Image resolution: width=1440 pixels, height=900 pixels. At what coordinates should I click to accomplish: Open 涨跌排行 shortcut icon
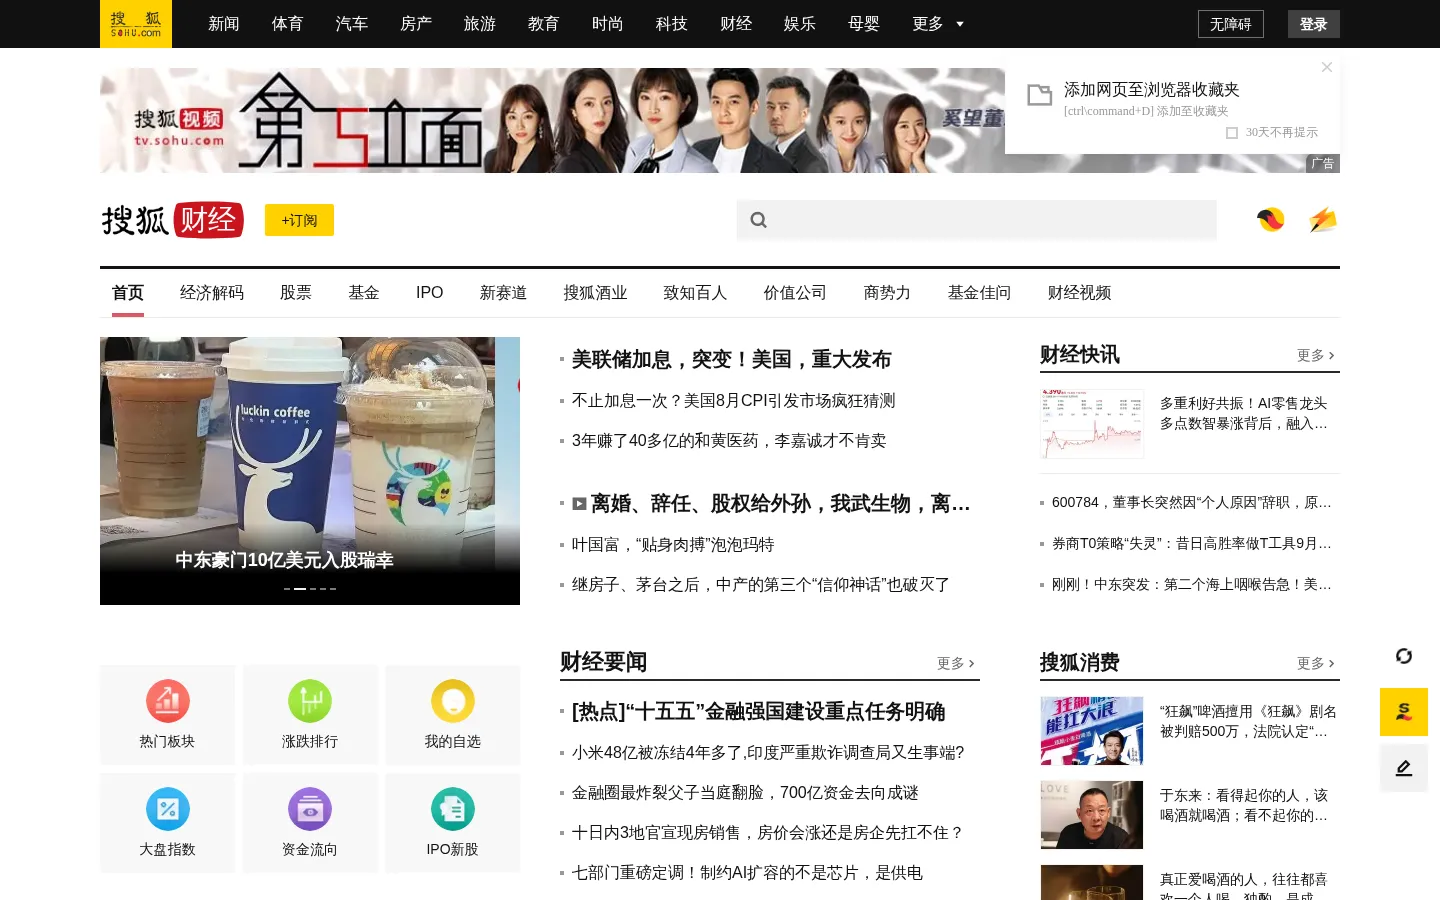pyautogui.click(x=310, y=701)
